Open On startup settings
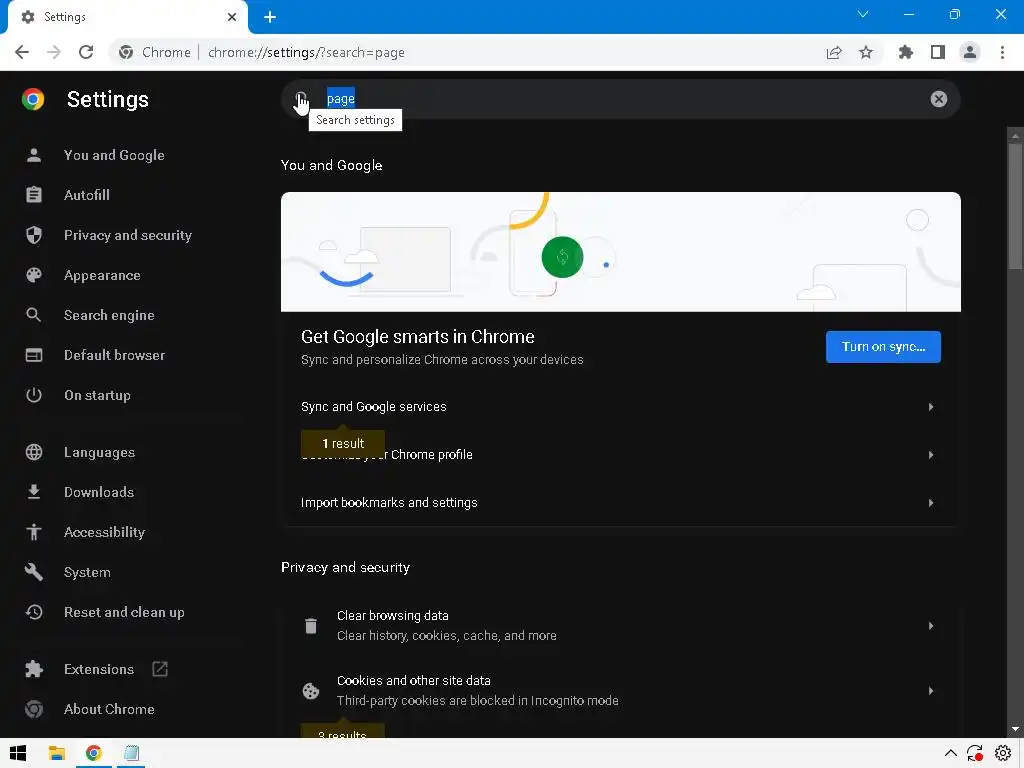This screenshot has width=1024, height=768. pos(97,395)
